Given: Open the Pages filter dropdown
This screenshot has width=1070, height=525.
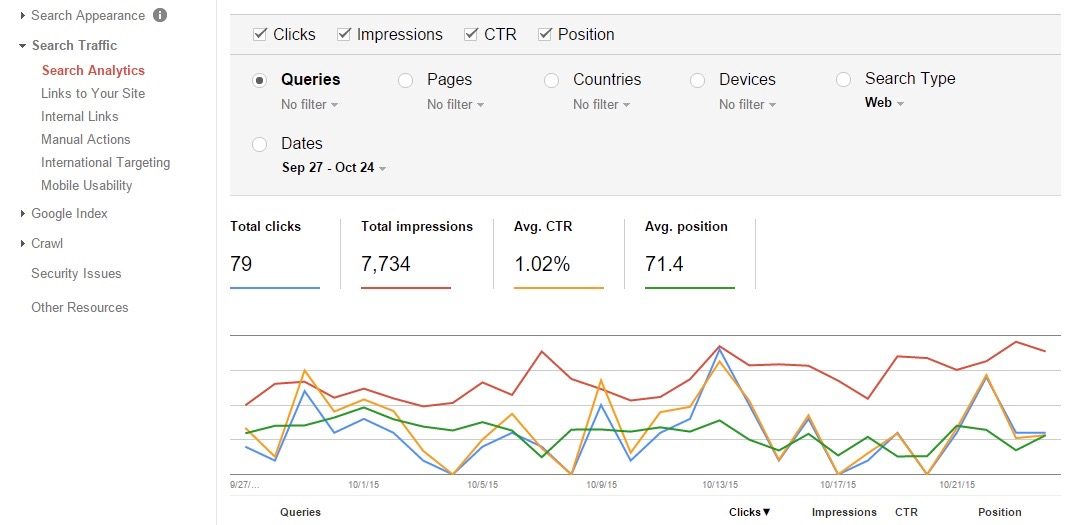Looking at the screenshot, I should click(456, 105).
